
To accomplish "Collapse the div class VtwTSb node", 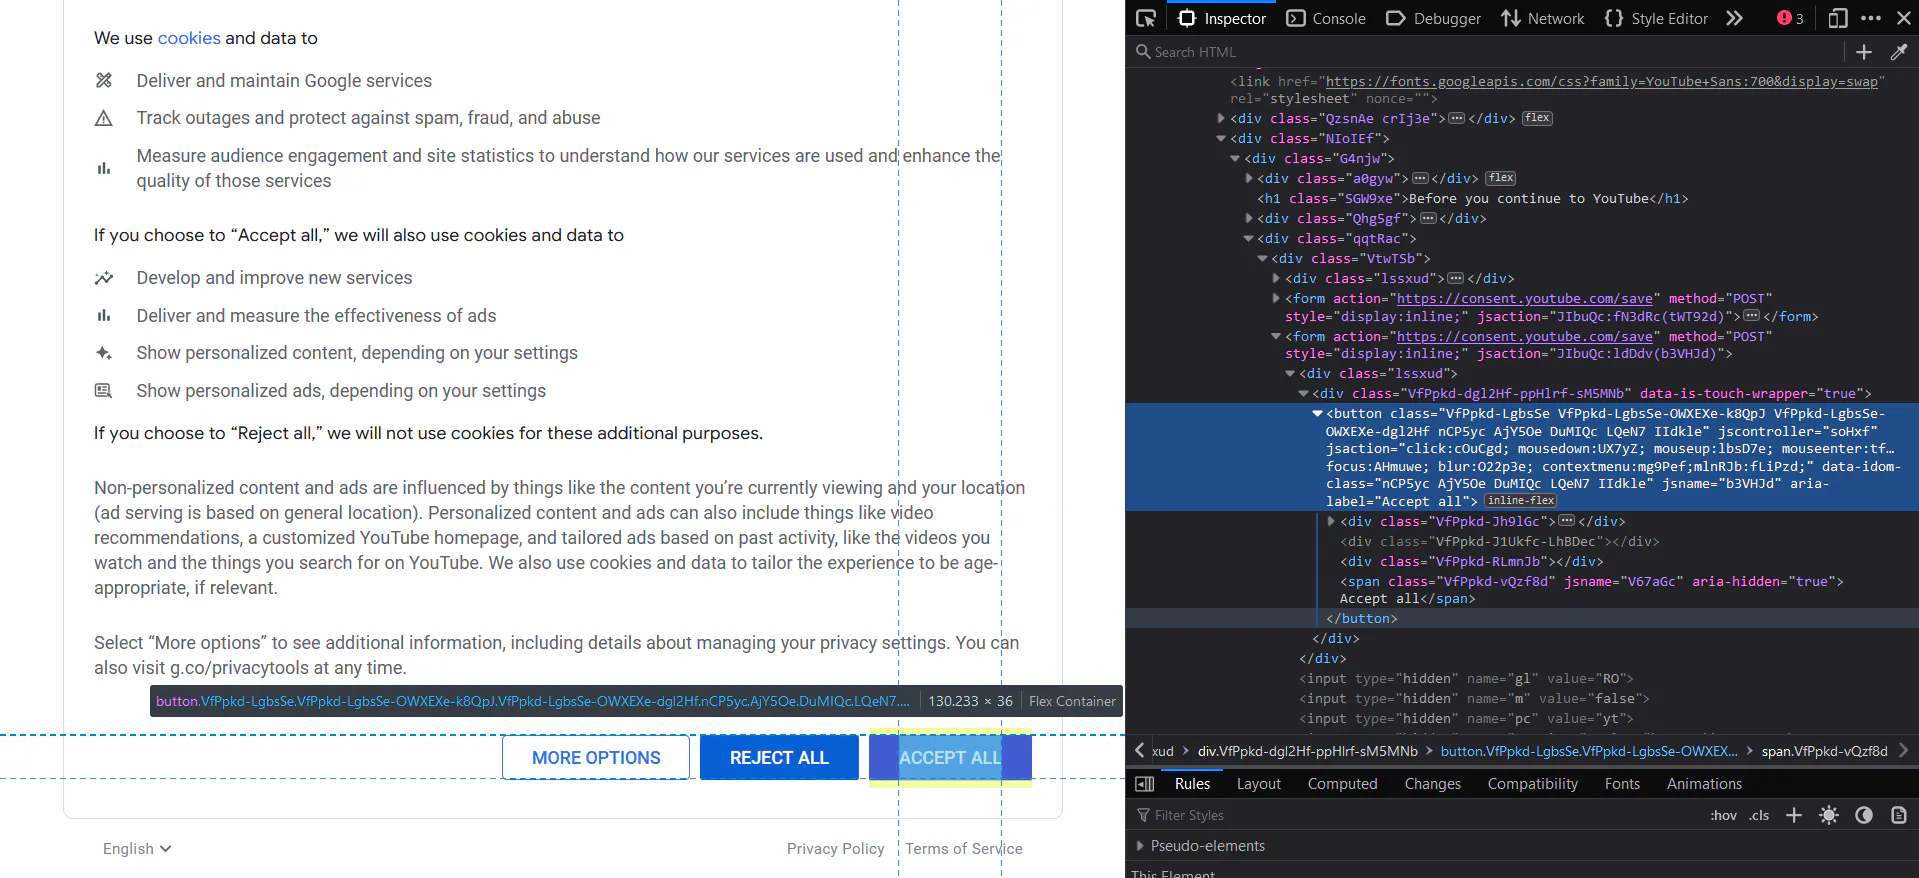I will tap(1262, 258).
